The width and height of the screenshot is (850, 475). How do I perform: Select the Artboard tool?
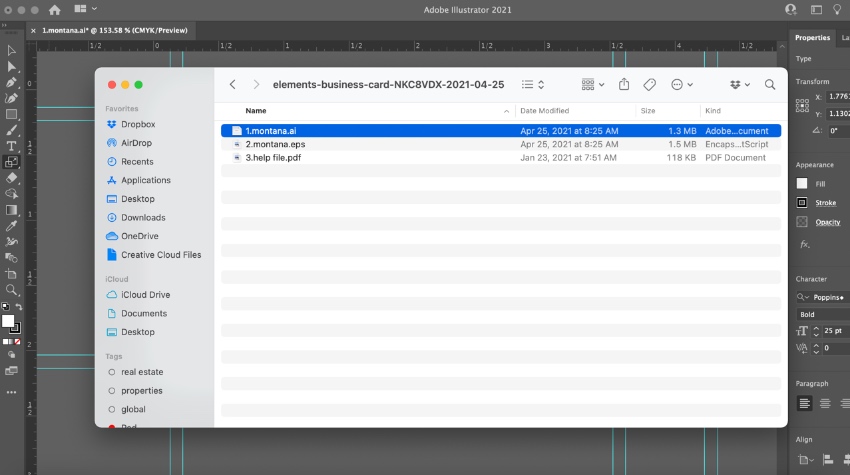click(11, 274)
